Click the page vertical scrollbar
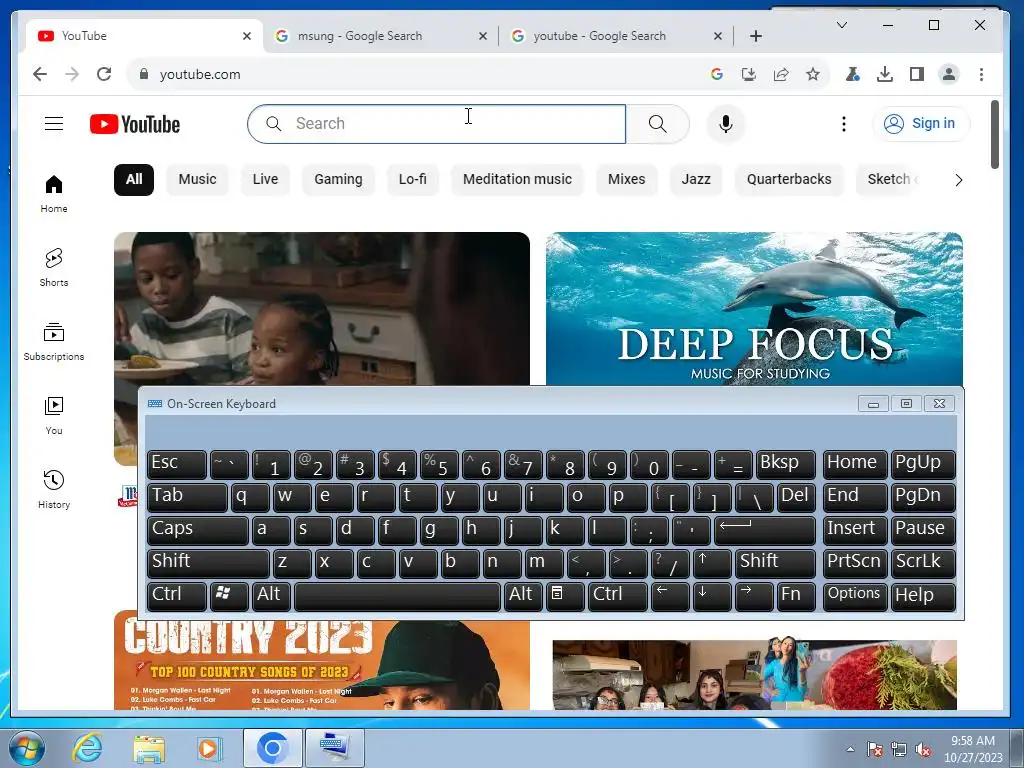 point(995,135)
